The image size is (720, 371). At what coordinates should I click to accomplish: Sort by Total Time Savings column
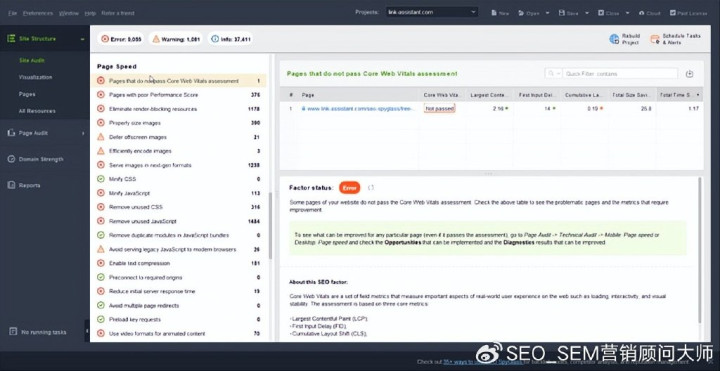click(680, 95)
